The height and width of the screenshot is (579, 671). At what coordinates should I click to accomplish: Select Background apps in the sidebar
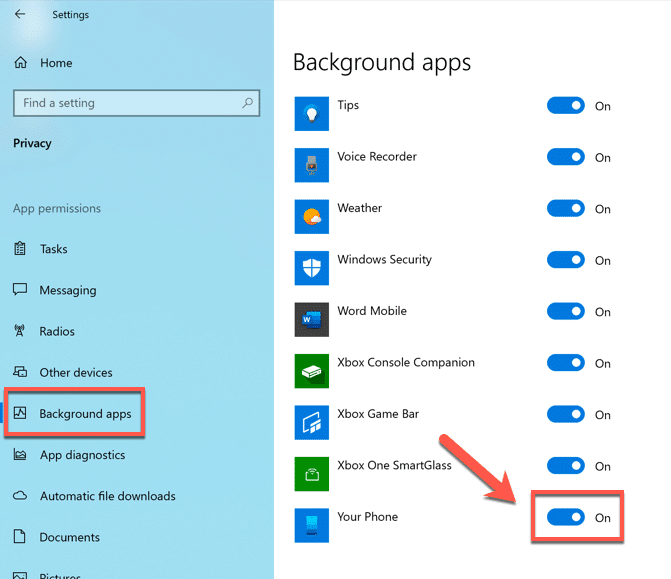click(x=85, y=414)
